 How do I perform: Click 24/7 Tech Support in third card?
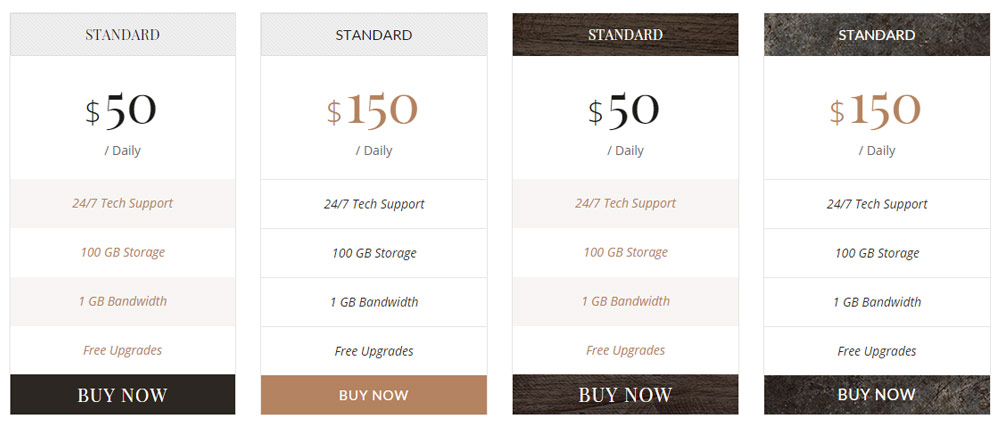tap(626, 204)
